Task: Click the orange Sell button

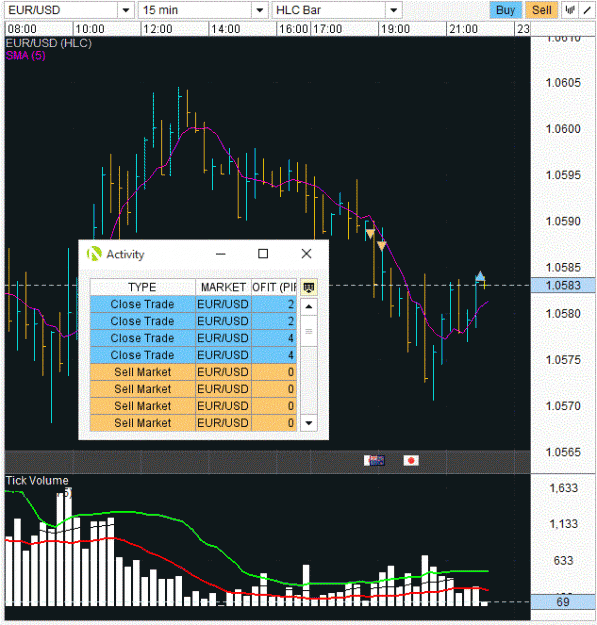Action: [542, 10]
